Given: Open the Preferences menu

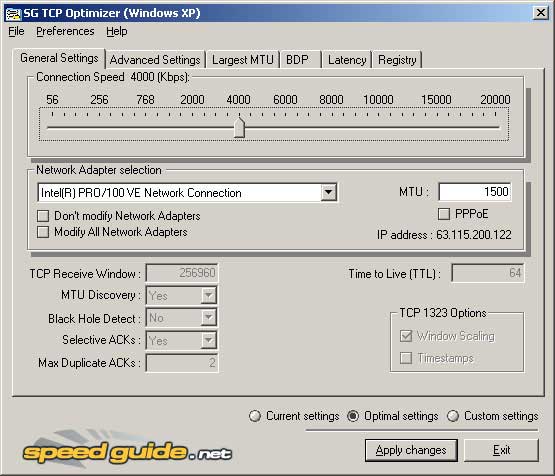Looking at the screenshot, I should tap(65, 31).
